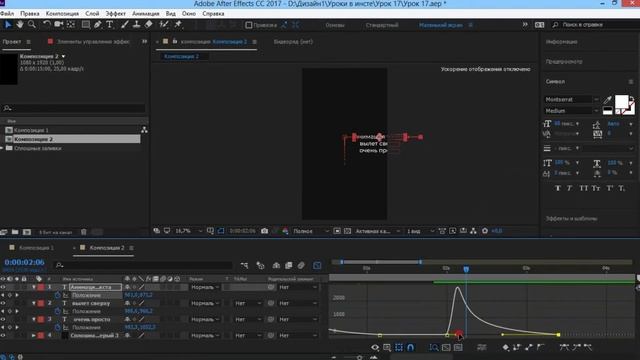Toggle Position stopwatch for layer 3

click(57, 327)
